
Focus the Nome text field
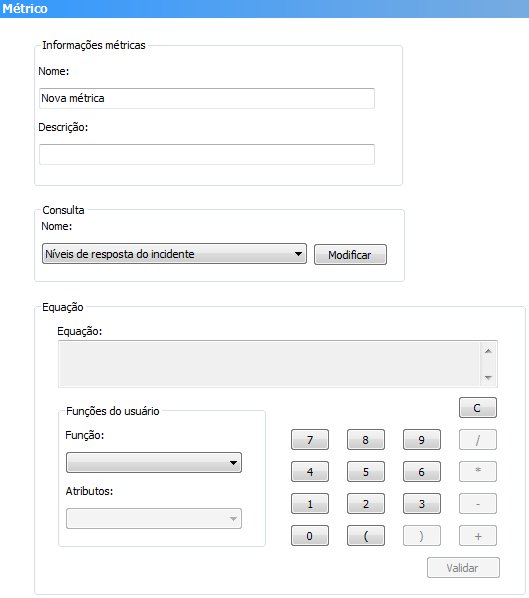(207, 98)
